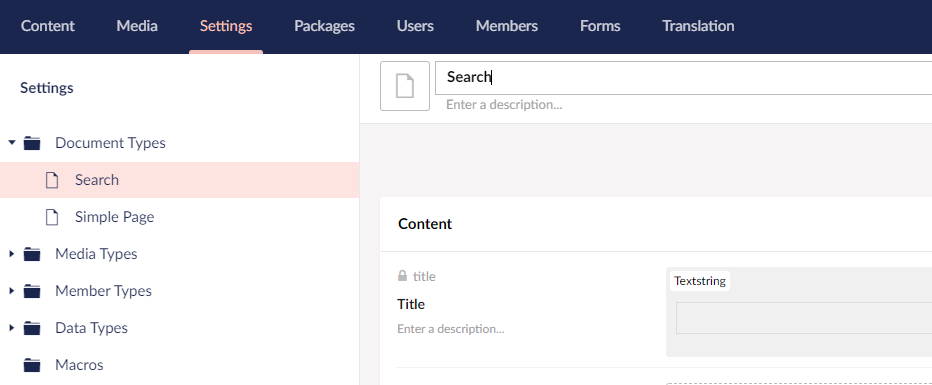This screenshot has height=385, width=932.
Task: Choose the document type icon picker
Action: coord(405,86)
